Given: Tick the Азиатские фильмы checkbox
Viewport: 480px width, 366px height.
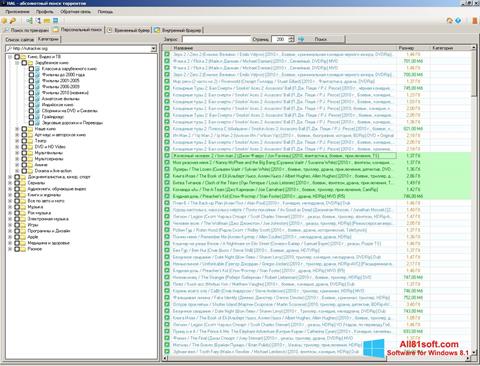Looking at the screenshot, I should (31, 99).
